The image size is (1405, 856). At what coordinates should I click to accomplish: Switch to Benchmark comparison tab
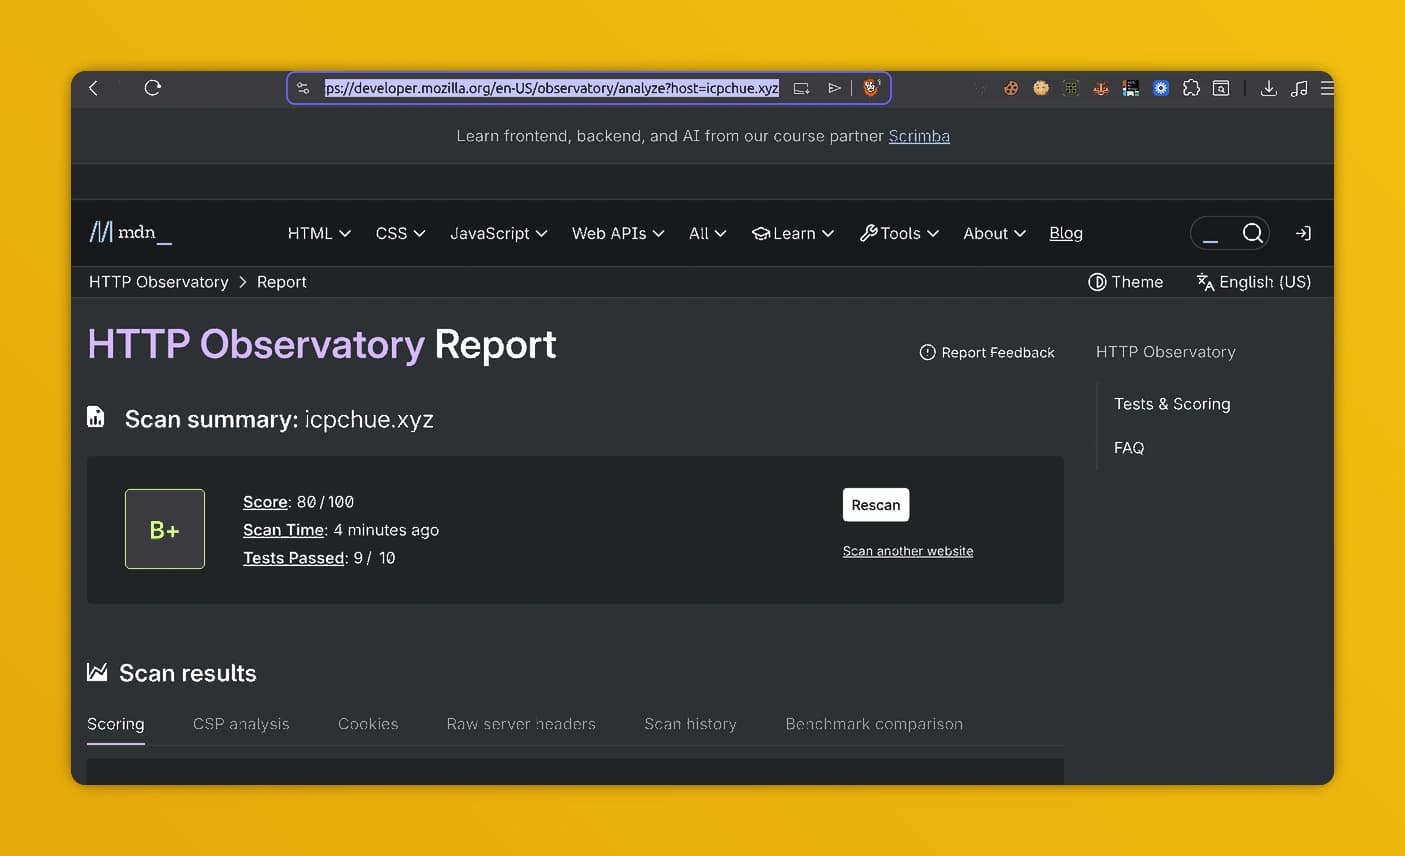tap(874, 724)
